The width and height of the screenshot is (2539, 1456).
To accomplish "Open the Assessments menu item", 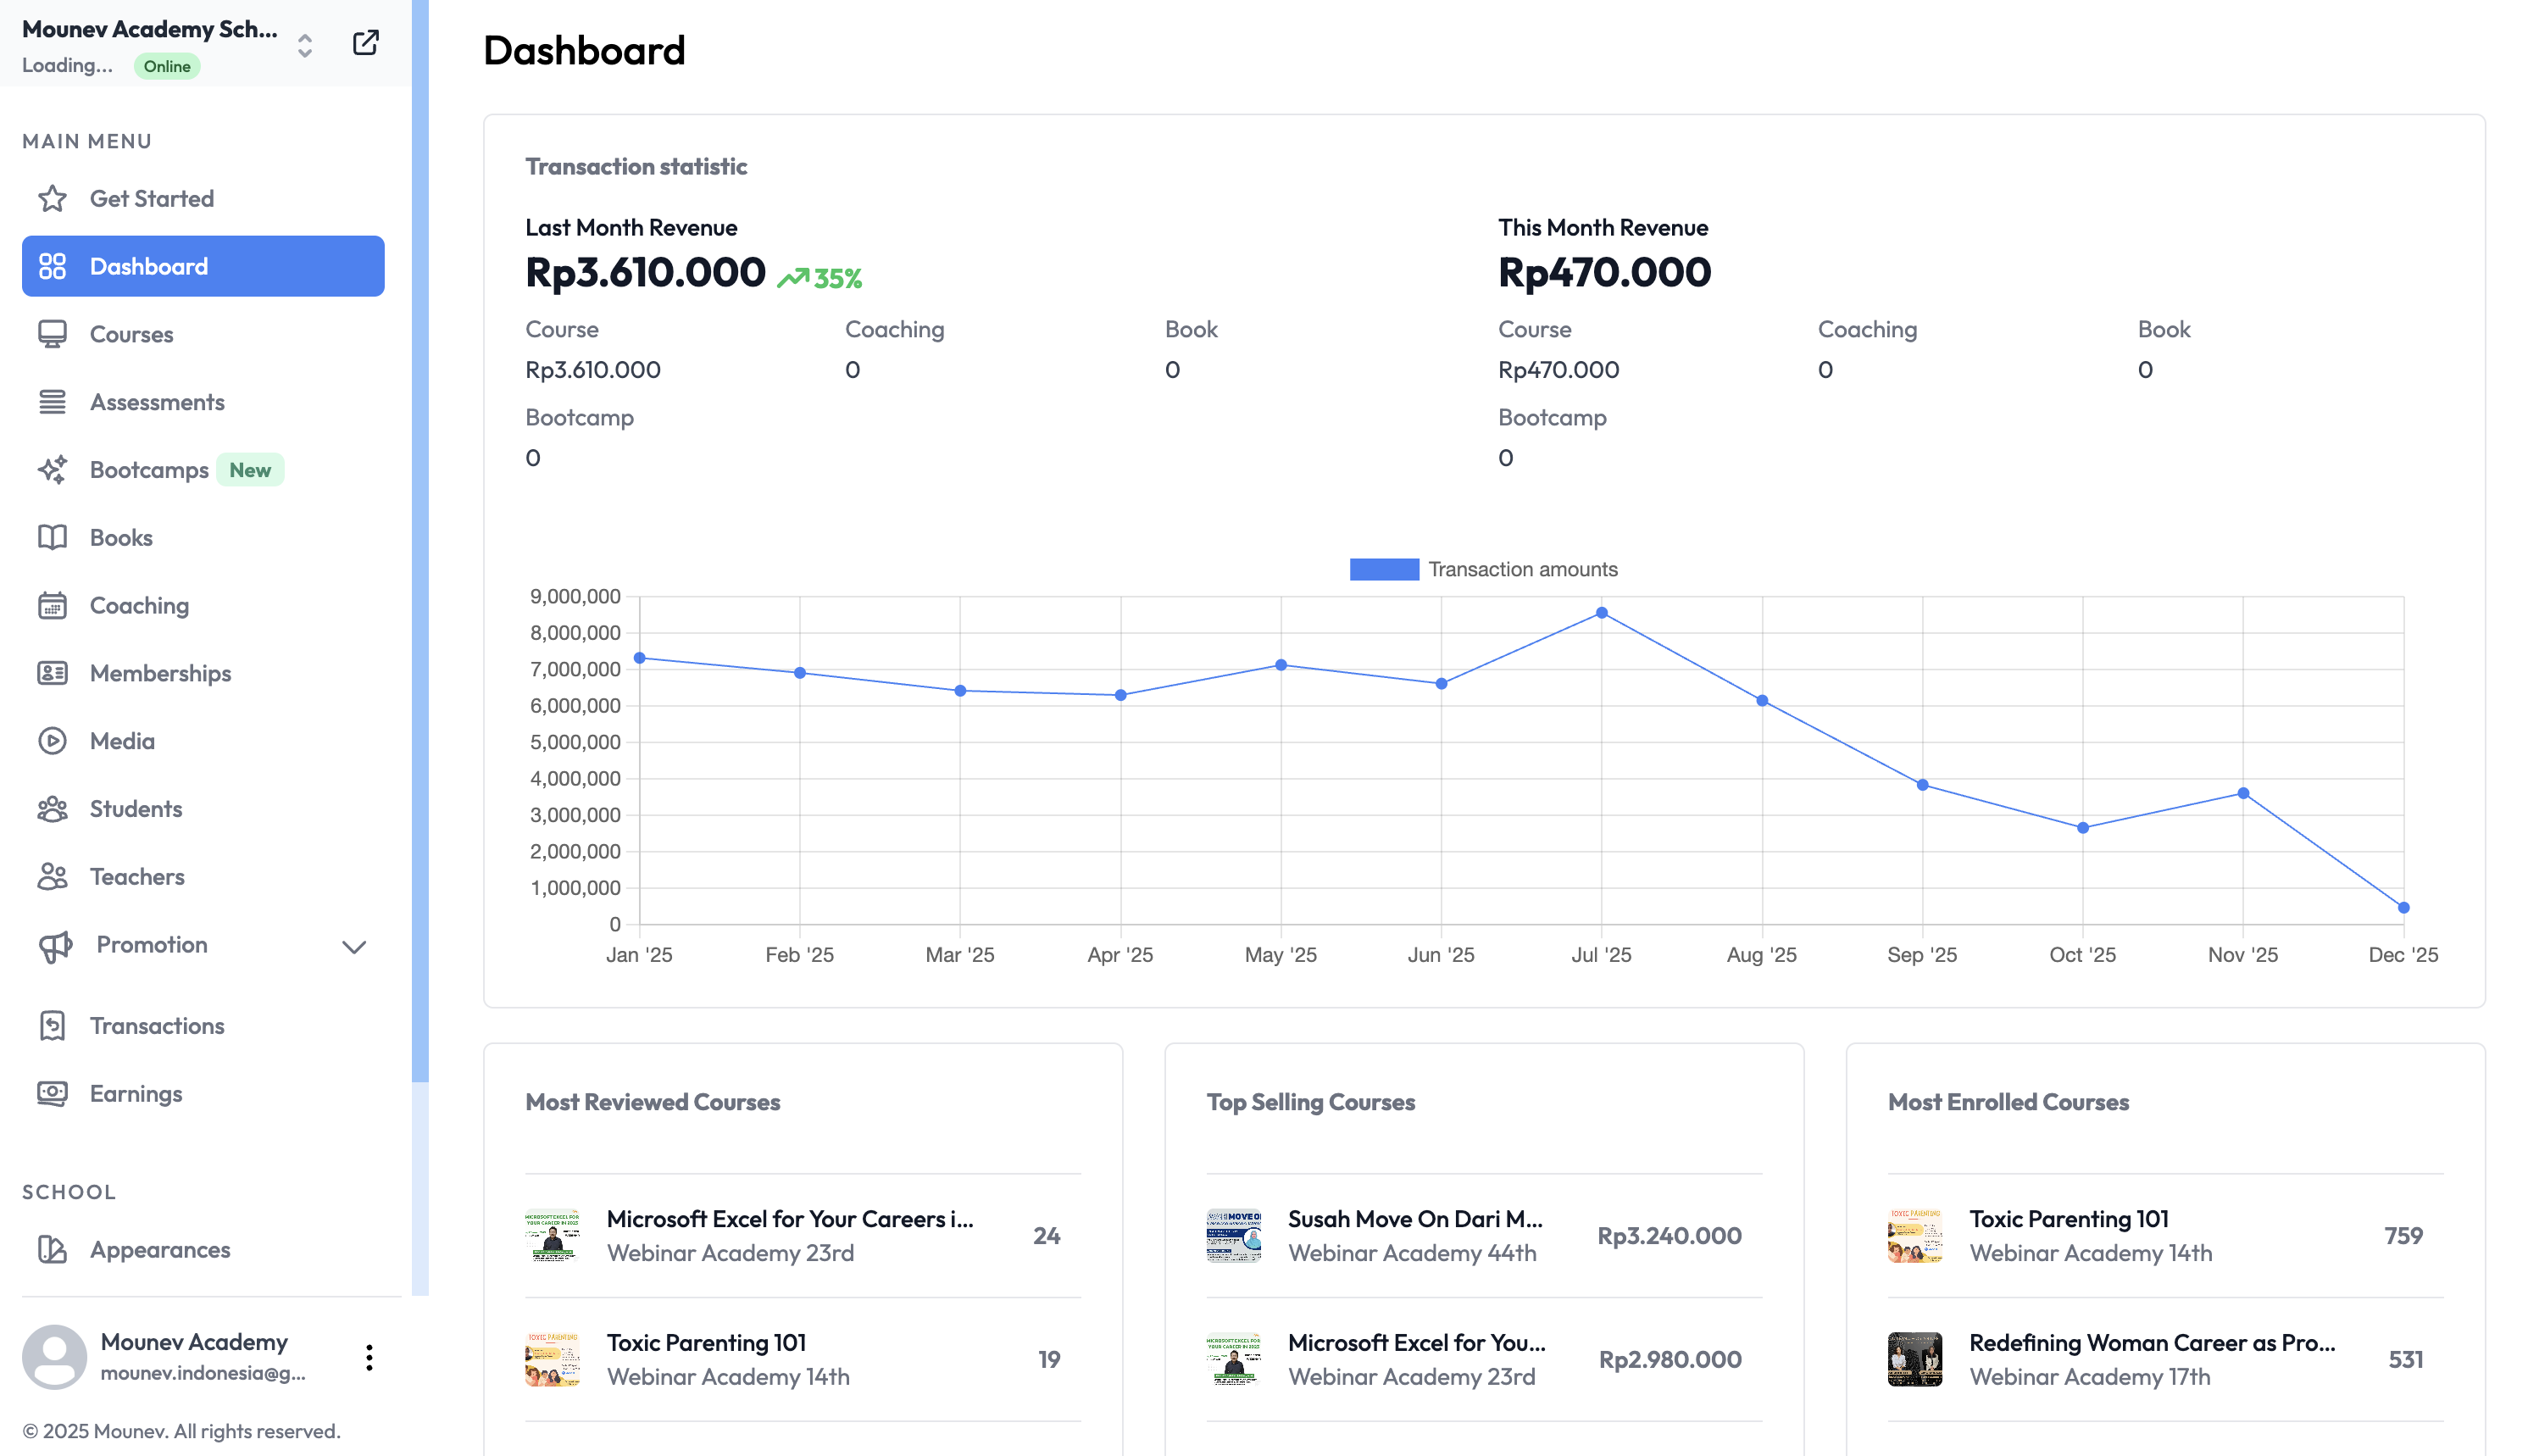I will [157, 402].
